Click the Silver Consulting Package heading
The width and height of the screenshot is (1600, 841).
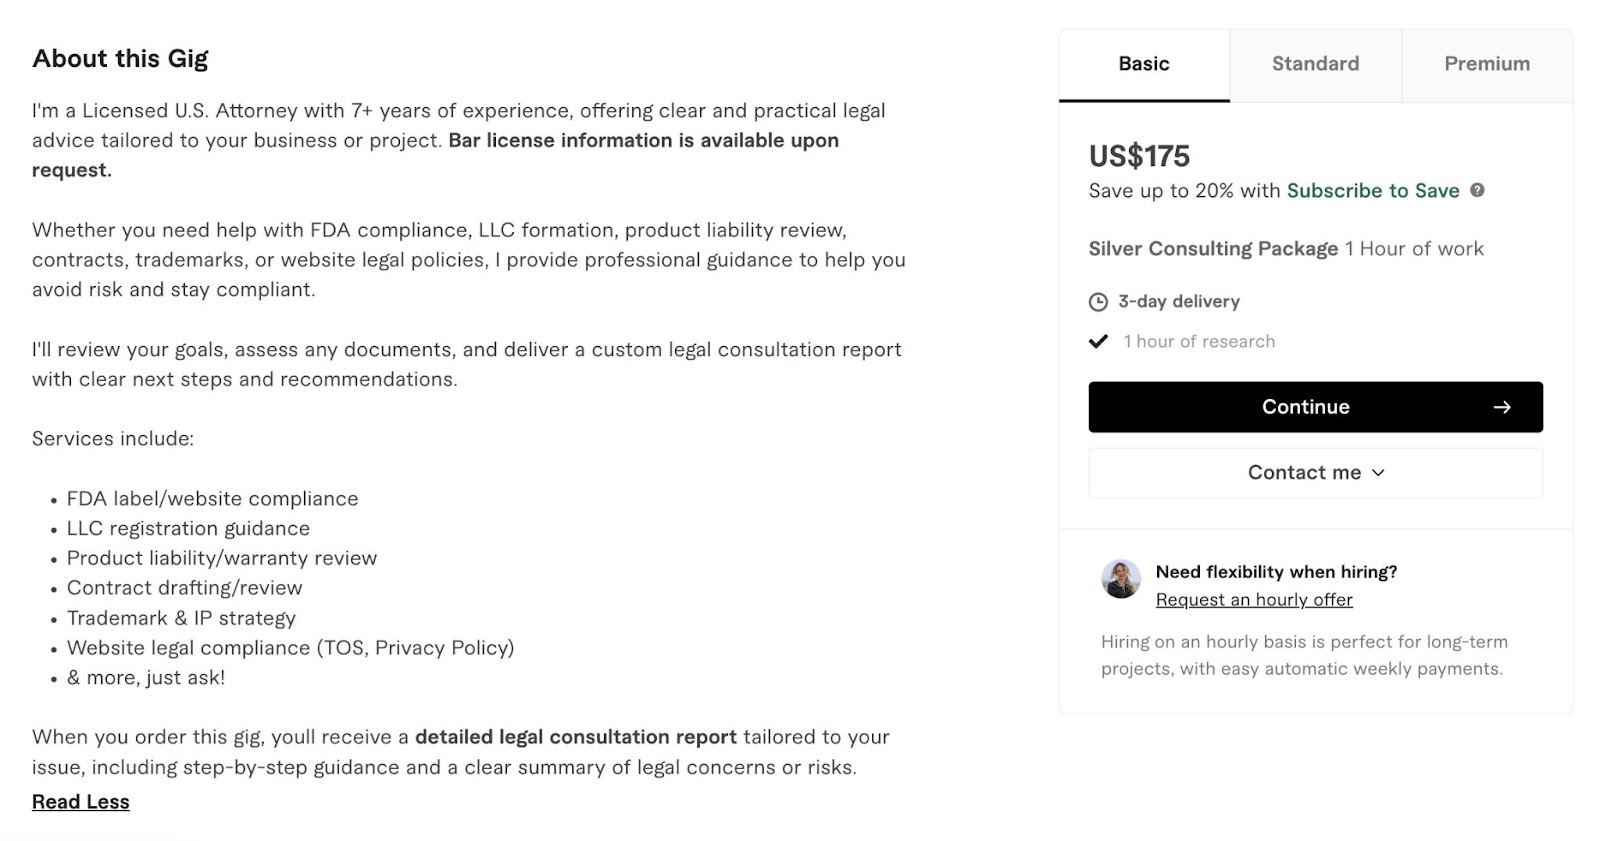pos(1213,248)
